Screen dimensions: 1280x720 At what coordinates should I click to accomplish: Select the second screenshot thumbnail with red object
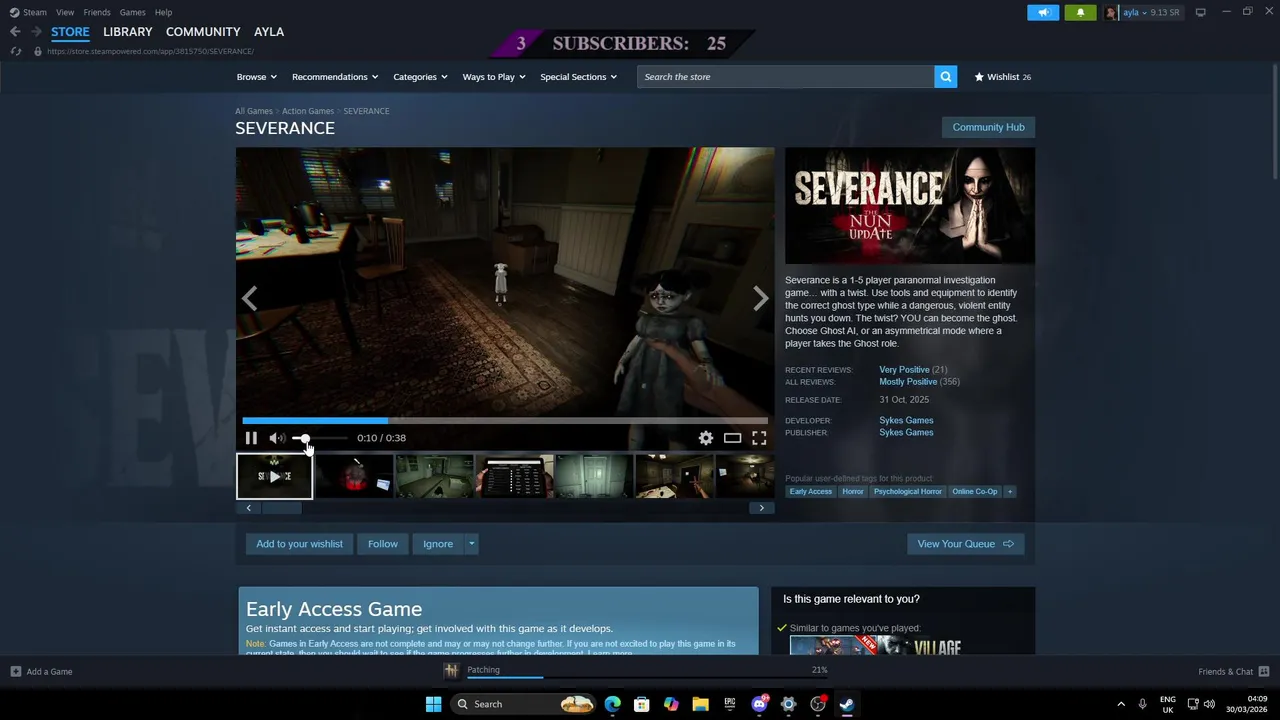pos(354,476)
